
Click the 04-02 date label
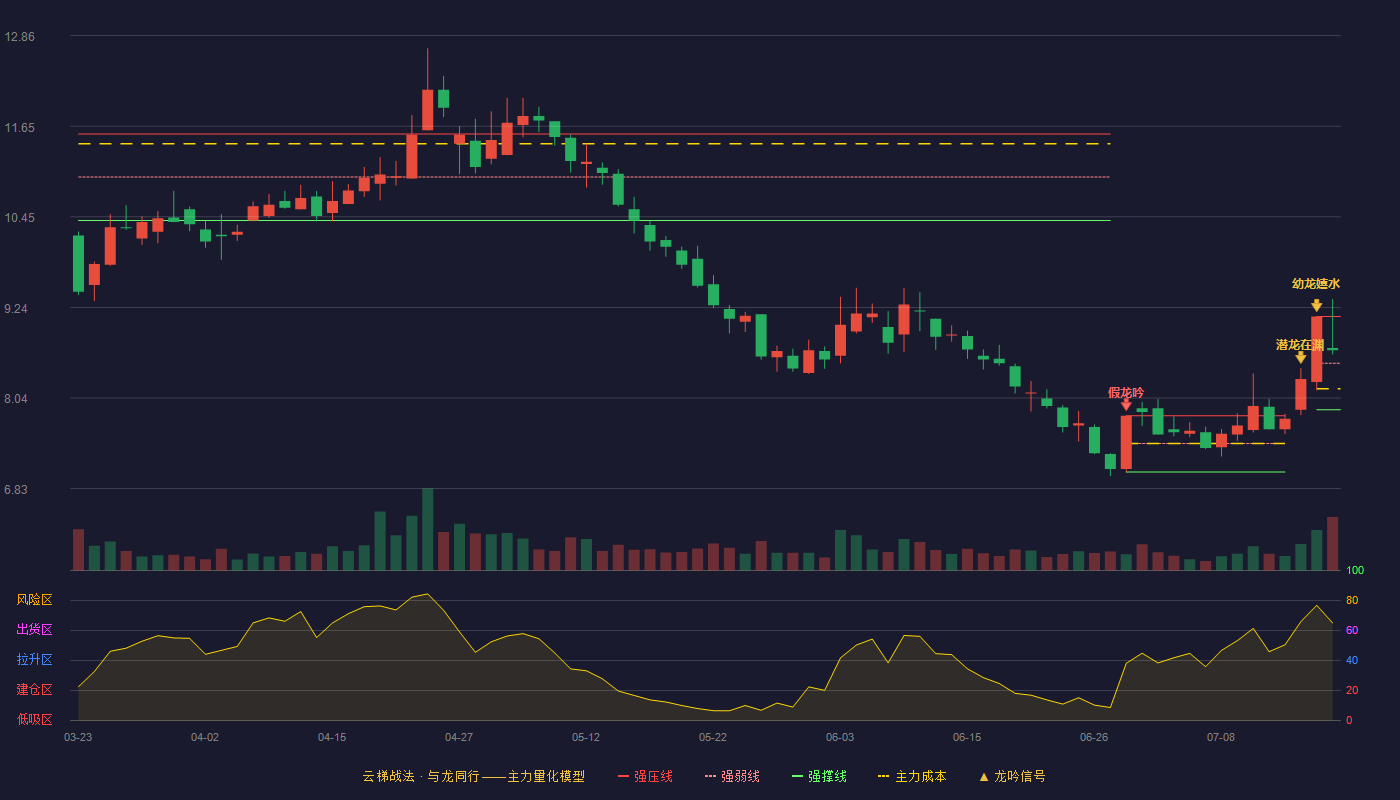coord(205,737)
